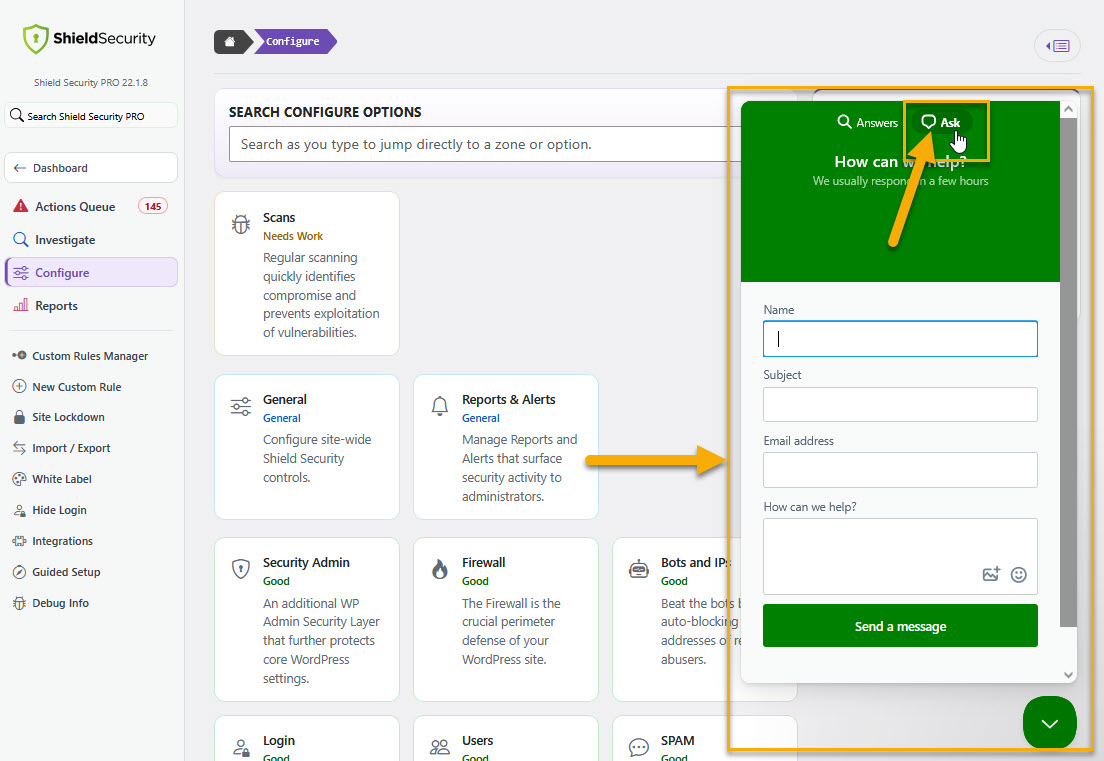The image size is (1104, 761).
Task: Focus the Search Shield Security PRO box
Action: pyautogui.click(x=91, y=115)
